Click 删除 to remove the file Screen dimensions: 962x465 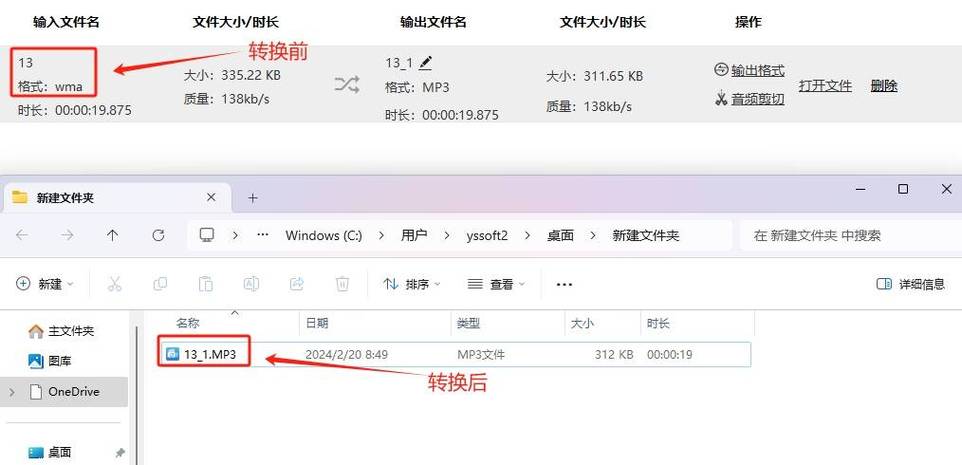click(x=884, y=86)
